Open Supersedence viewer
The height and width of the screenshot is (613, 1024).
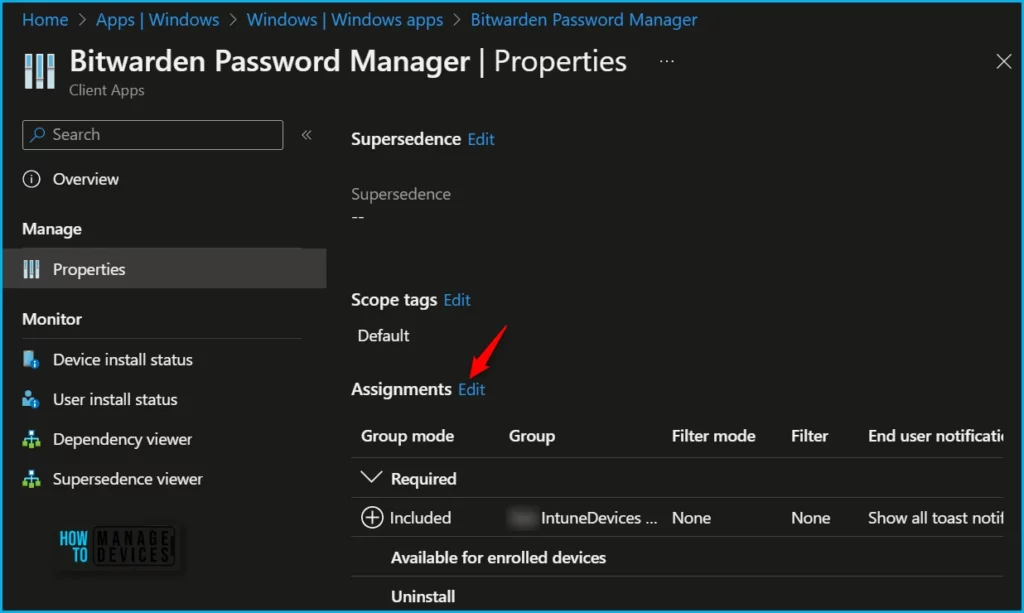coord(127,479)
